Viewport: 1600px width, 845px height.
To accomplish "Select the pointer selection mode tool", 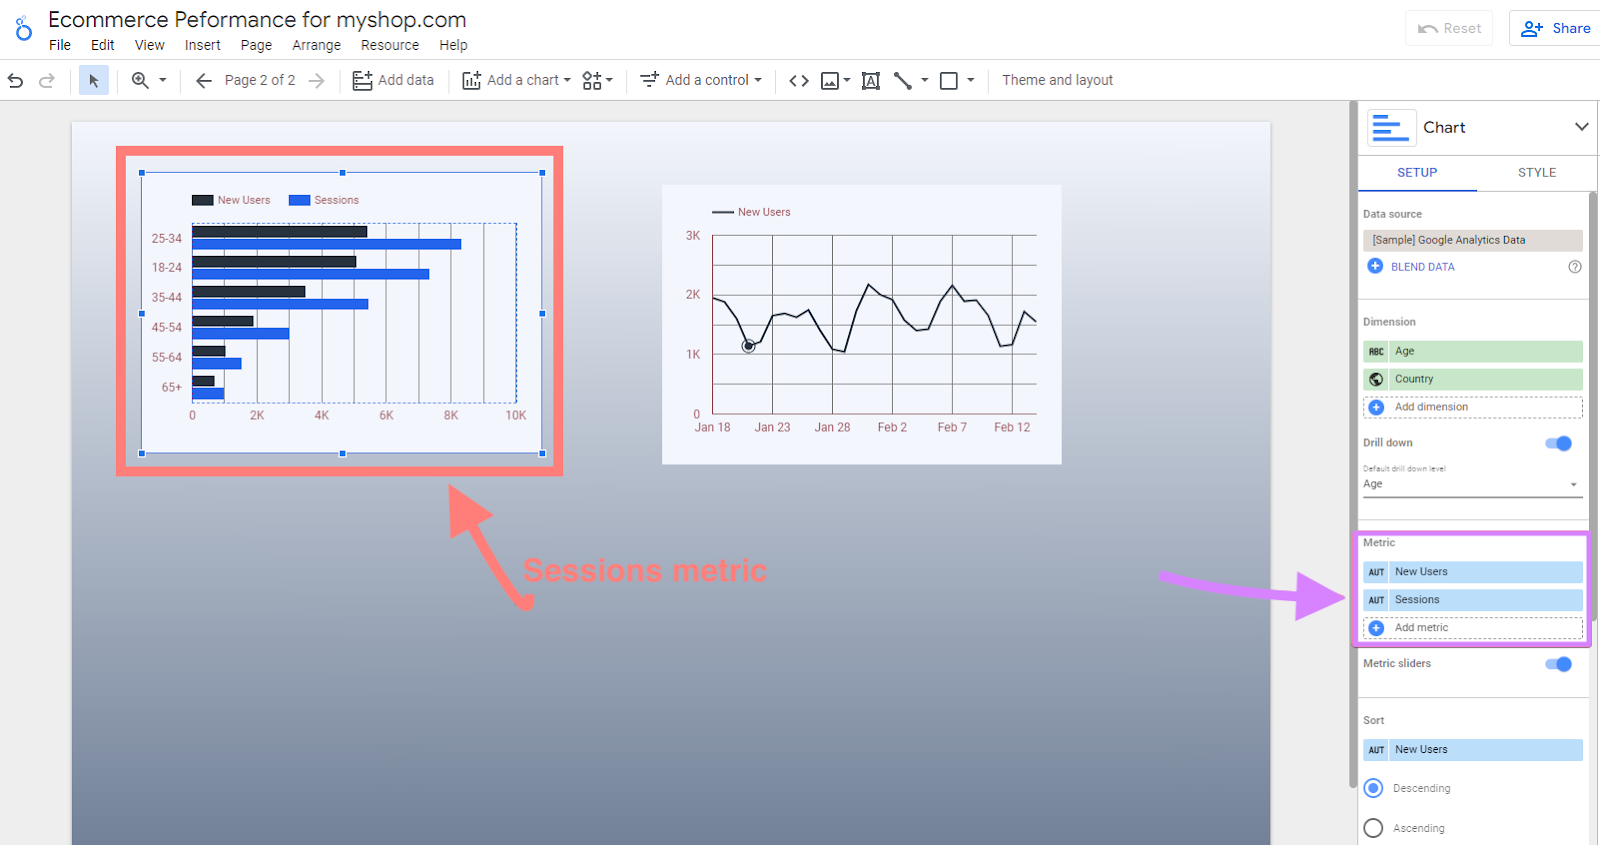I will [93, 80].
